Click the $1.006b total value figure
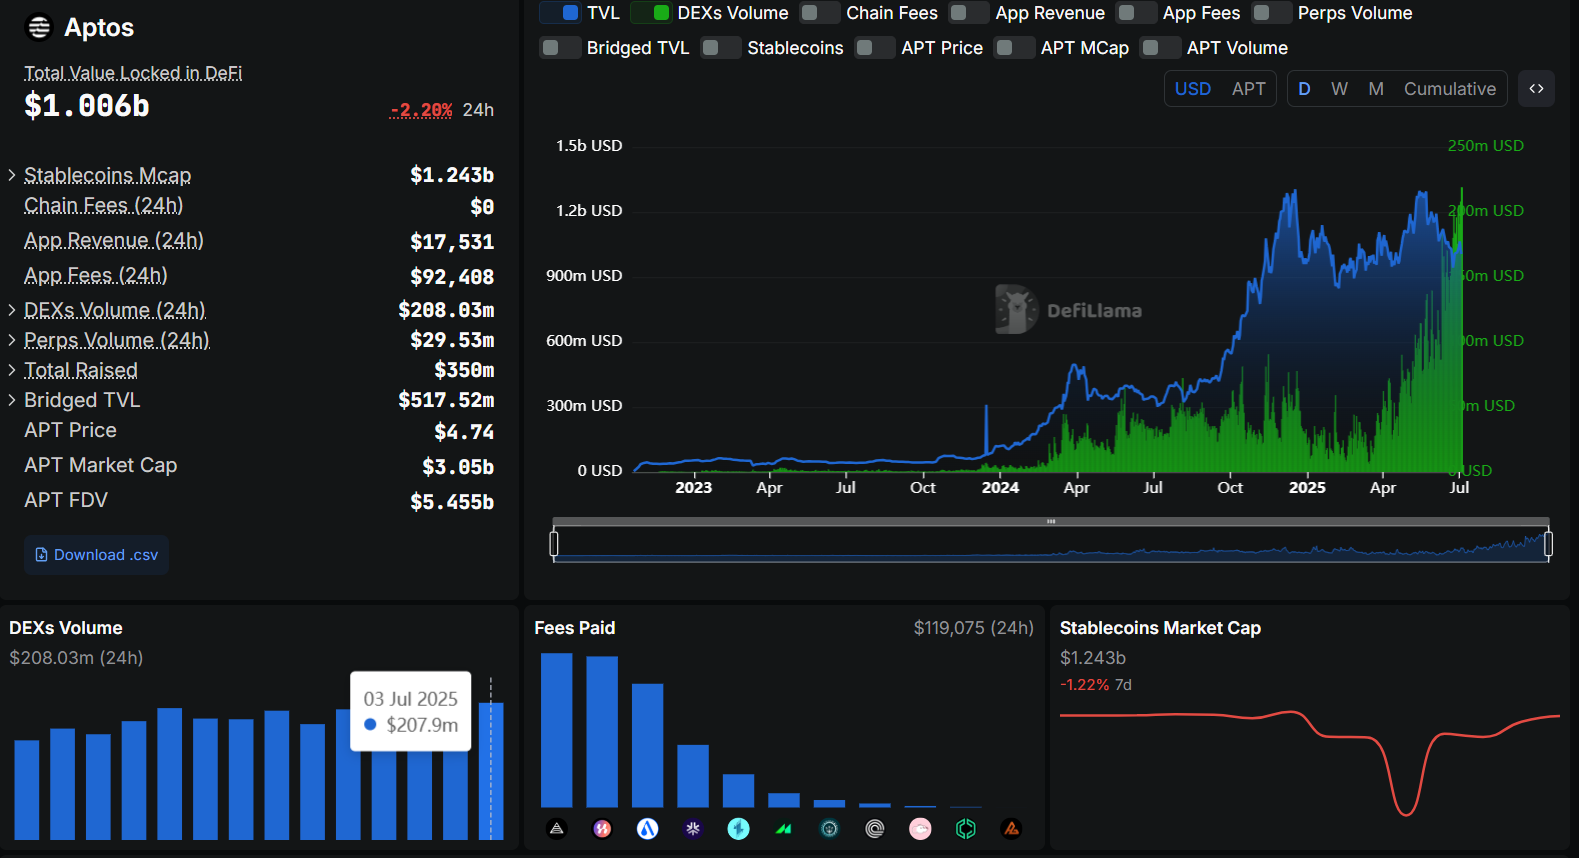The height and width of the screenshot is (858, 1579). [87, 106]
